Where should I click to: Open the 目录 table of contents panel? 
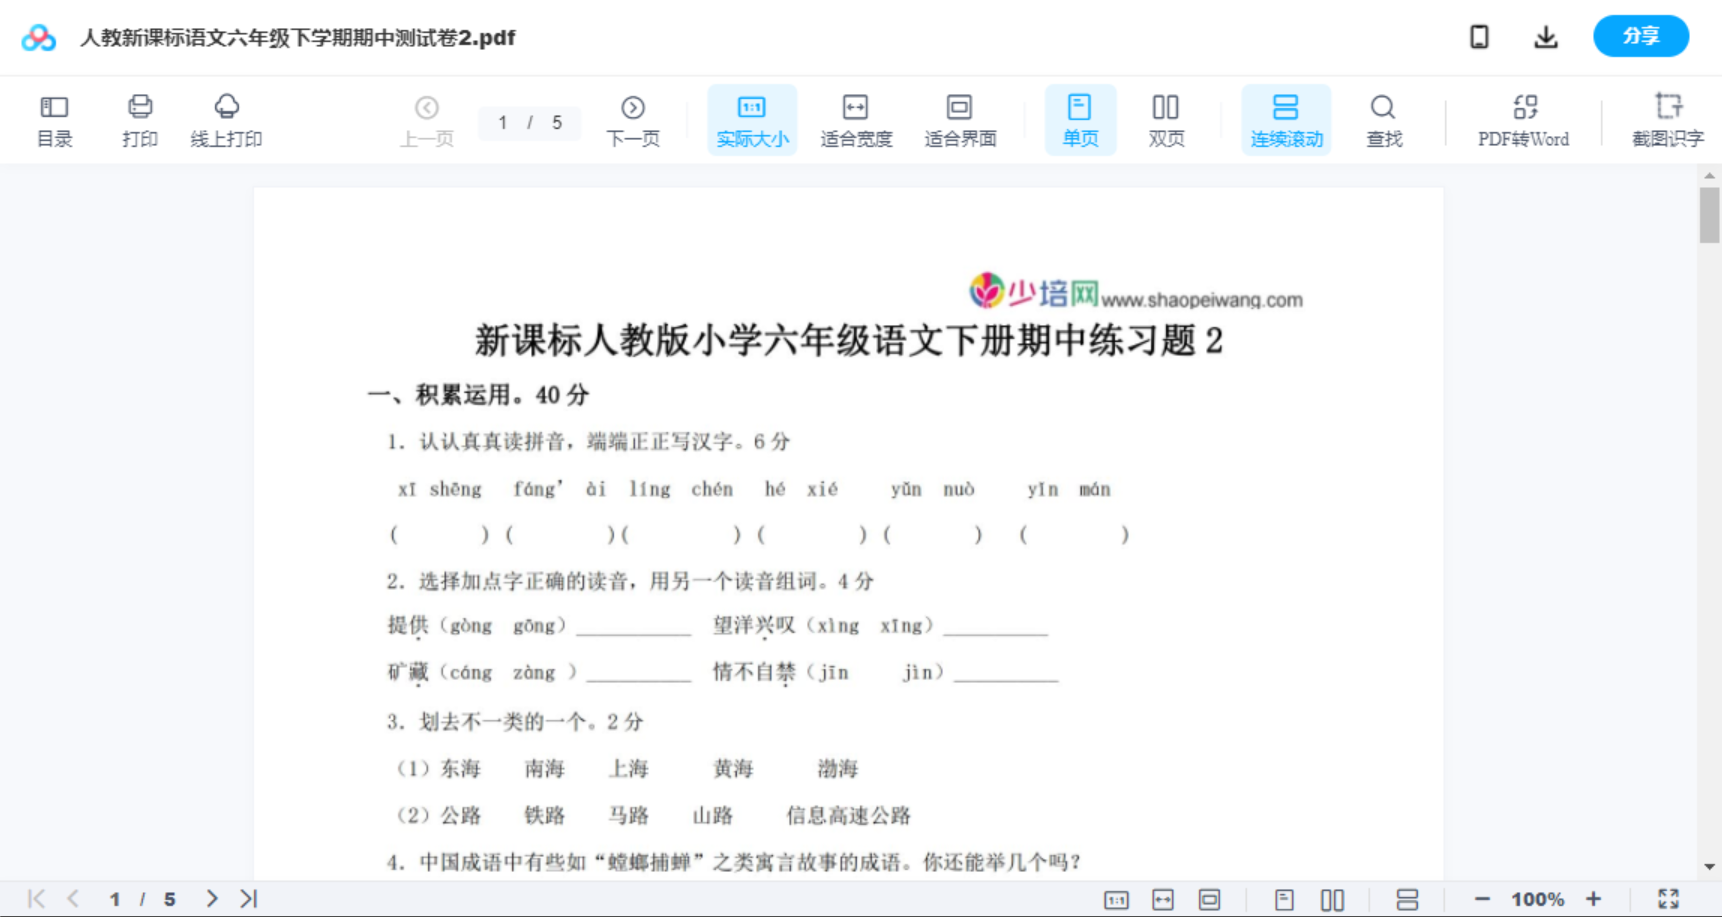pos(54,119)
